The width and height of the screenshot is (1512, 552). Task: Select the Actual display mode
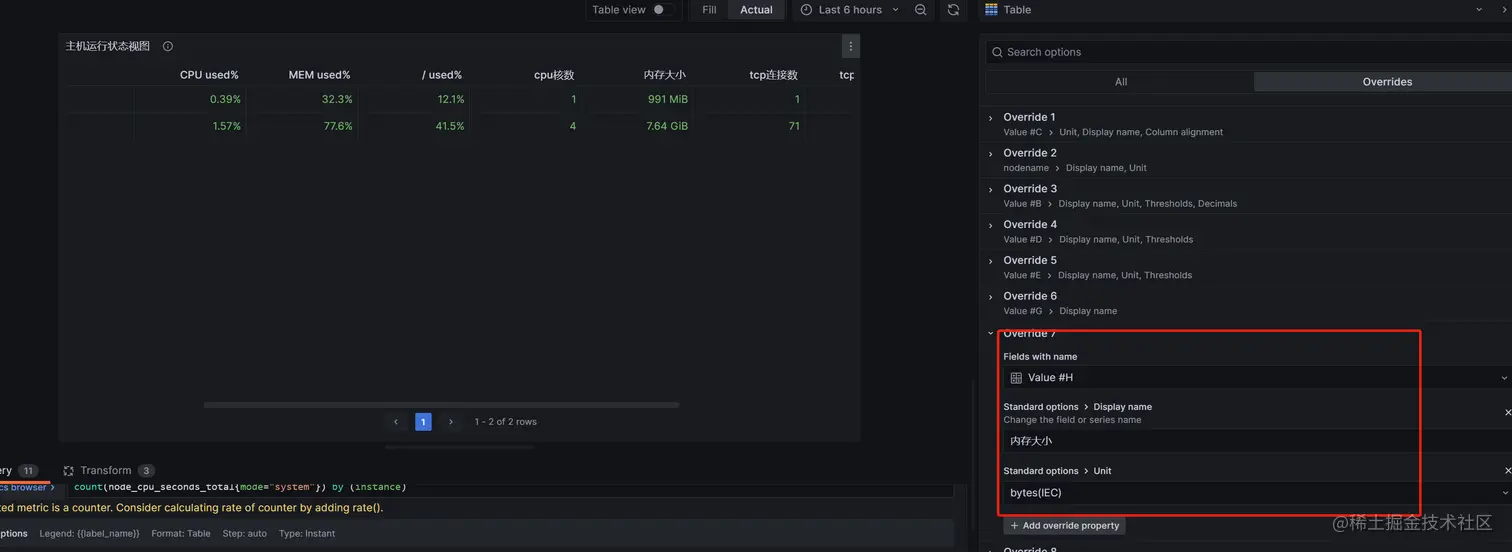click(x=756, y=10)
